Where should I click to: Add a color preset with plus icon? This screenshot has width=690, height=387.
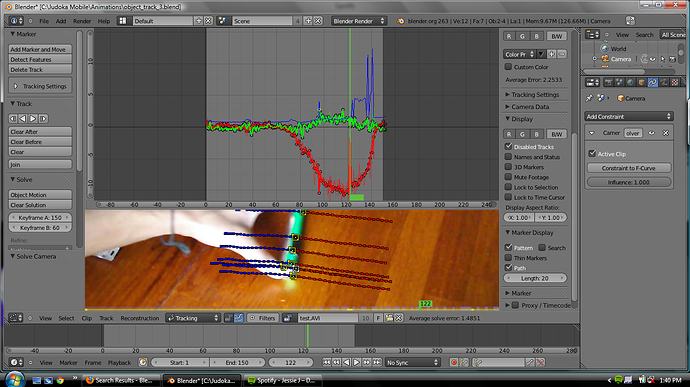coord(551,54)
